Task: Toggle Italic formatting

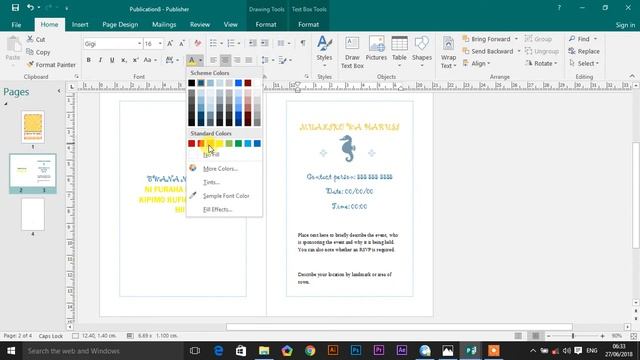Action: (x=100, y=60)
